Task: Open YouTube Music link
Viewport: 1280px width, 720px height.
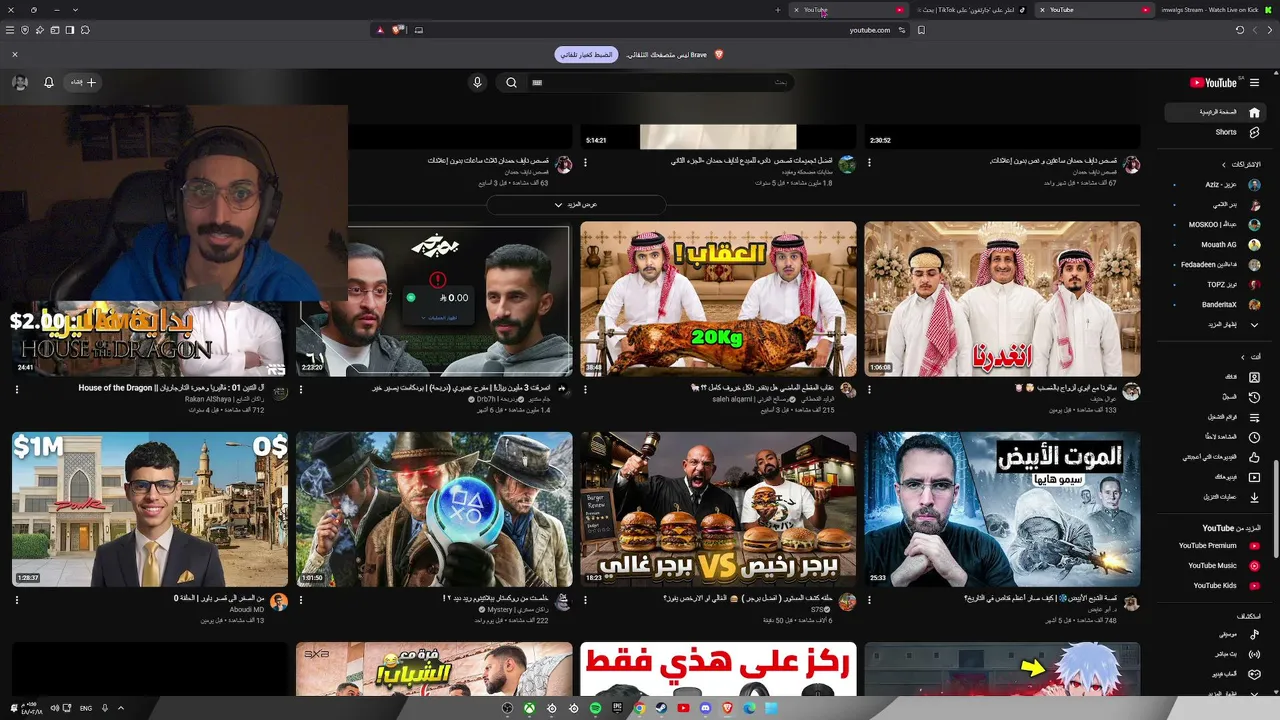Action: click(1216, 566)
